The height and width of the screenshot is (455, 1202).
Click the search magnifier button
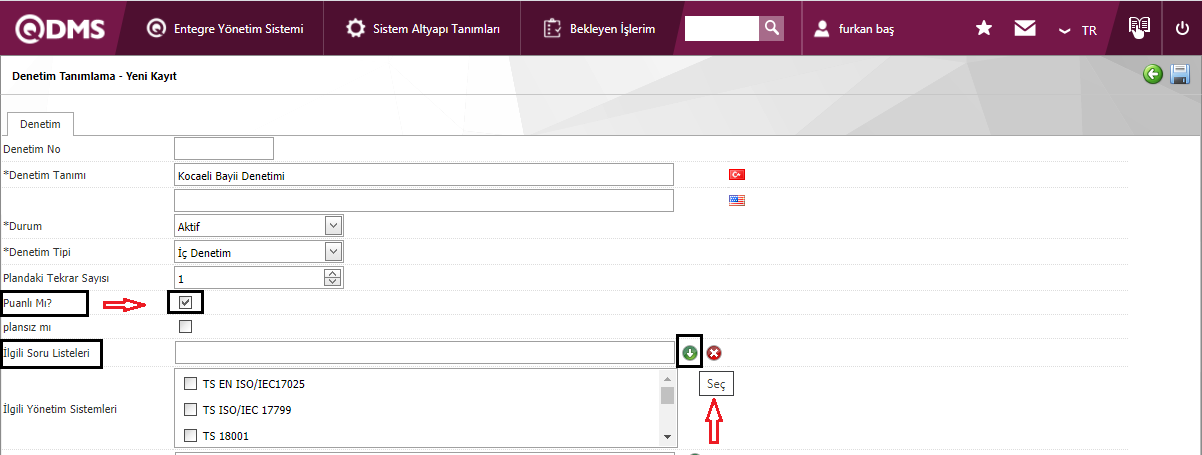coord(771,28)
